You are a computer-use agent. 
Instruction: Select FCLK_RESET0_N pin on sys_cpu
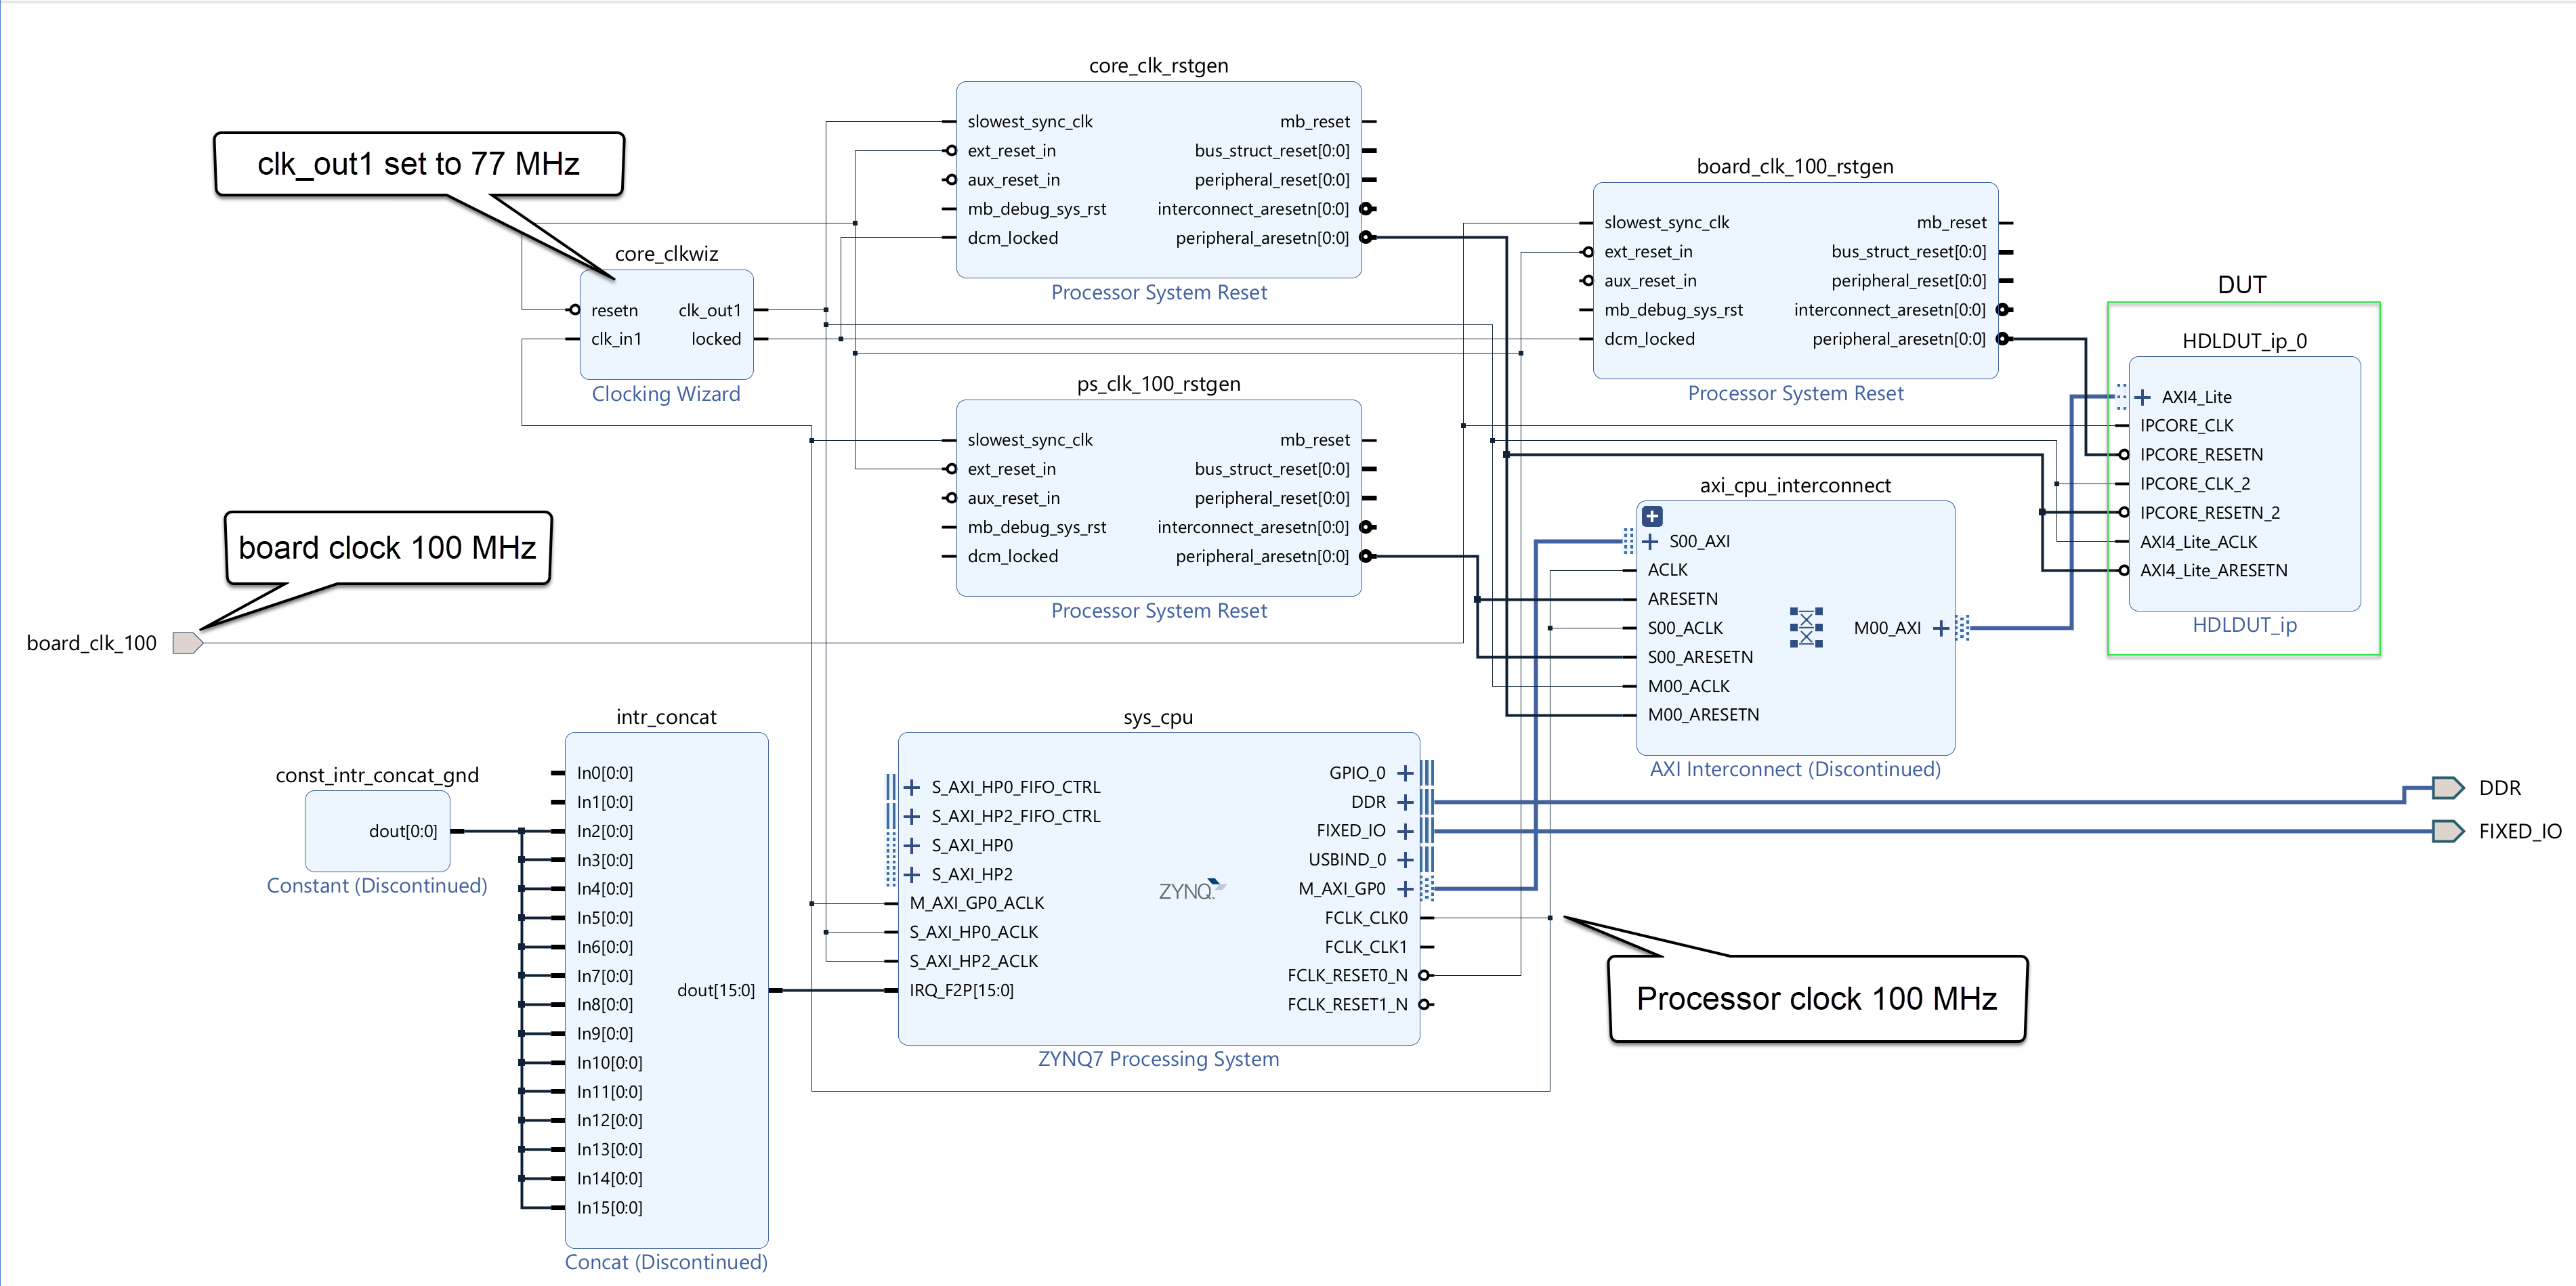pos(1347,975)
